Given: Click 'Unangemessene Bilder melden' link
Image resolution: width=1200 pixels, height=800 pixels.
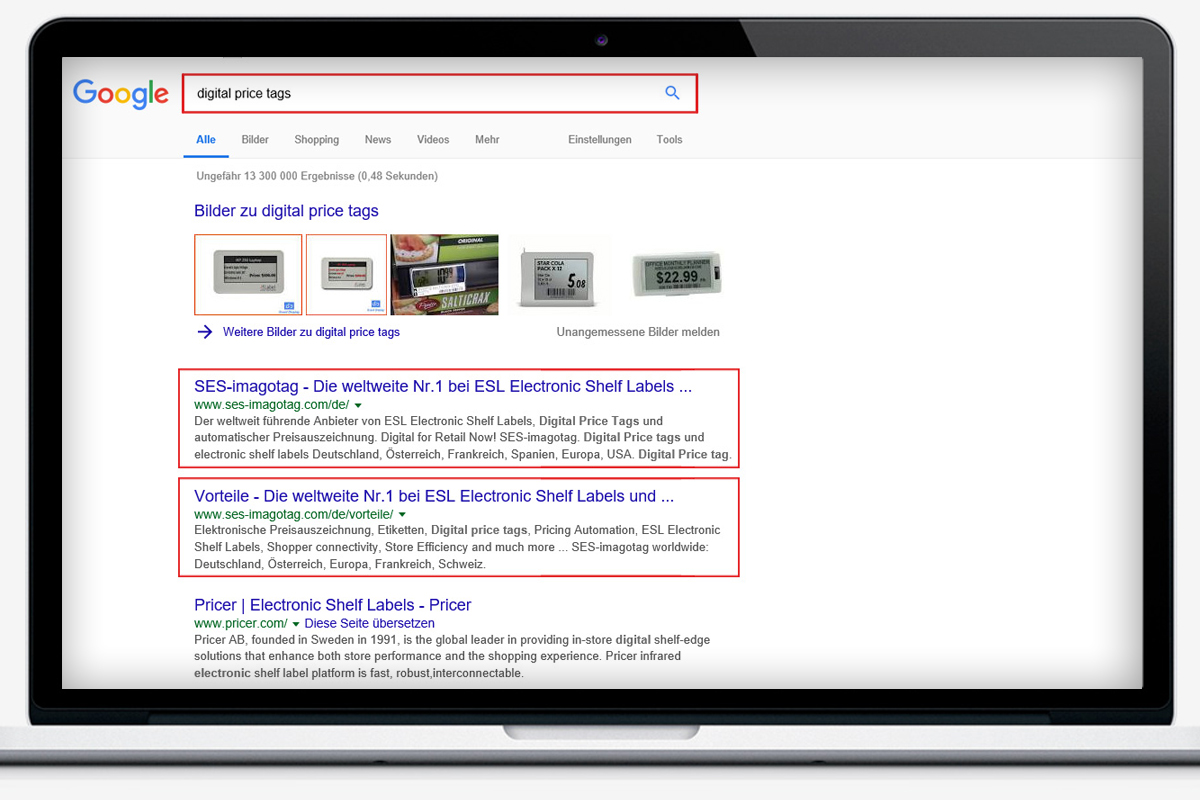Looking at the screenshot, I should pos(638,332).
